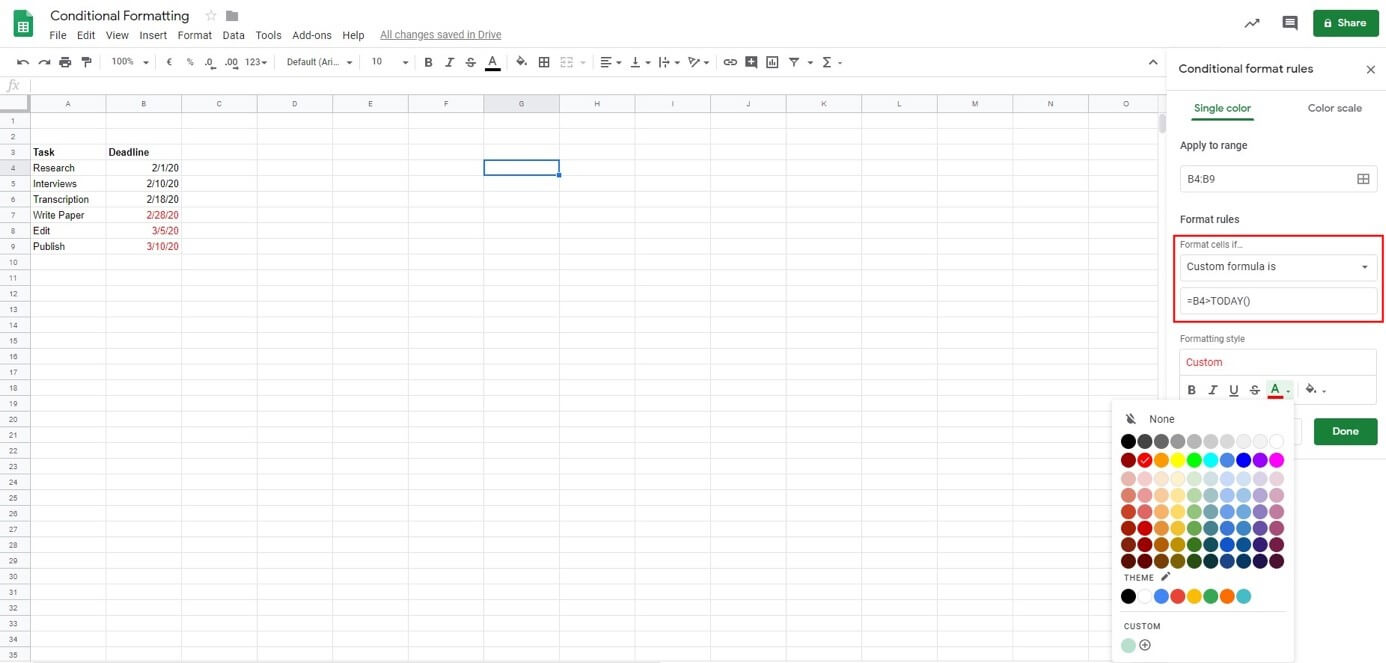The width and height of the screenshot is (1386, 663).
Task: Pick the yellow swatch in the color palette
Action: click(1177, 460)
